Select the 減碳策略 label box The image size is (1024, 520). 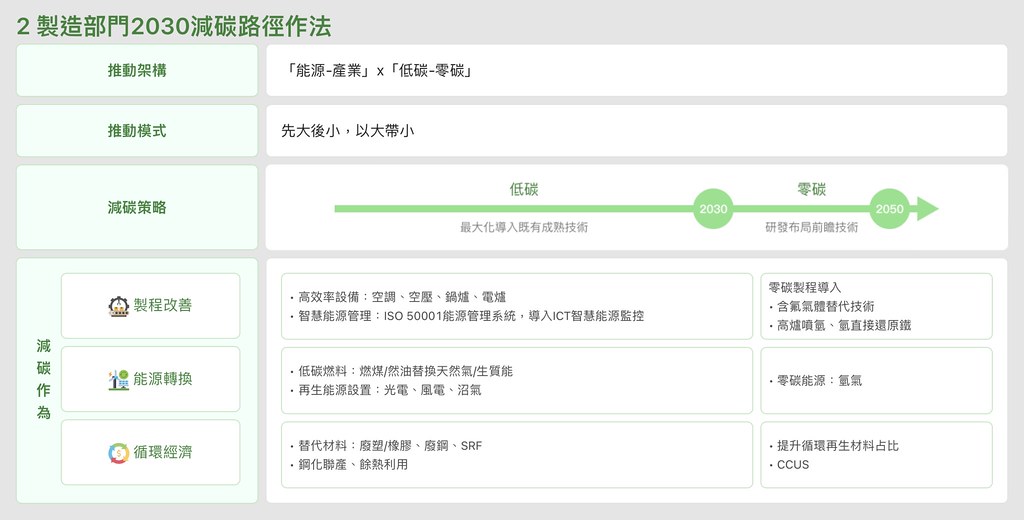coord(137,208)
